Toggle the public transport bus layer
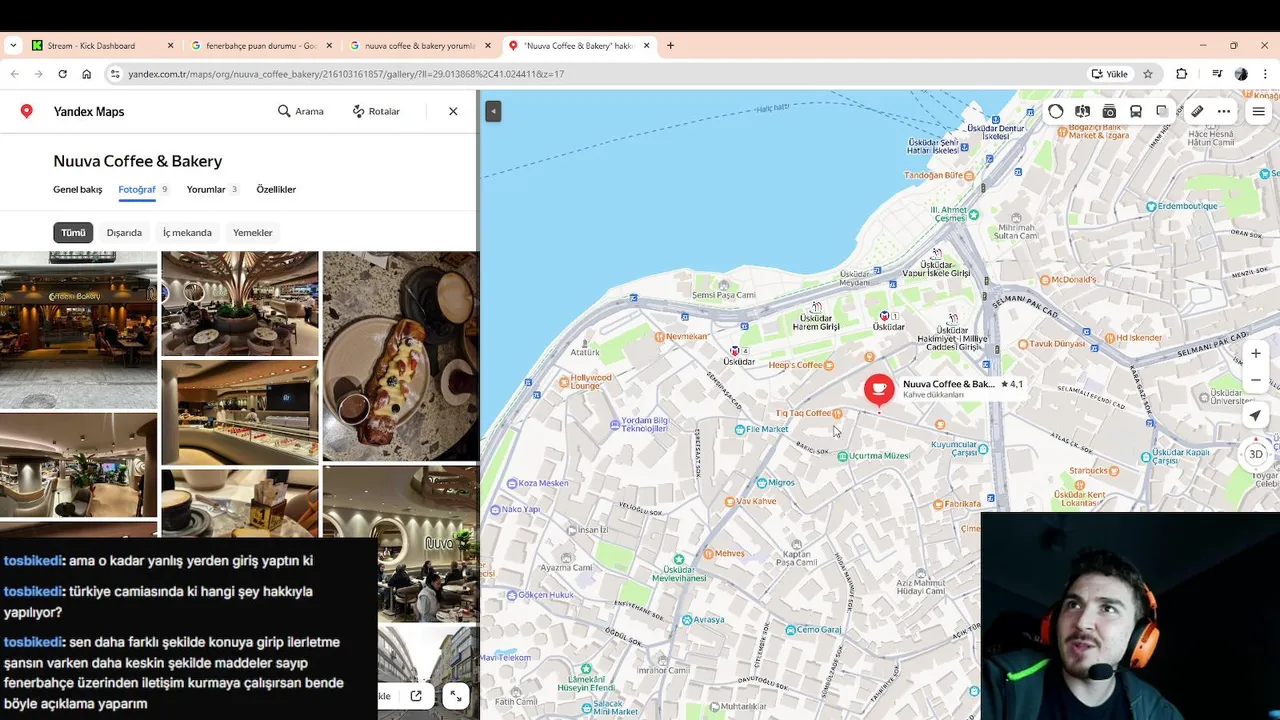Image resolution: width=1280 pixels, height=720 pixels. click(x=1136, y=111)
